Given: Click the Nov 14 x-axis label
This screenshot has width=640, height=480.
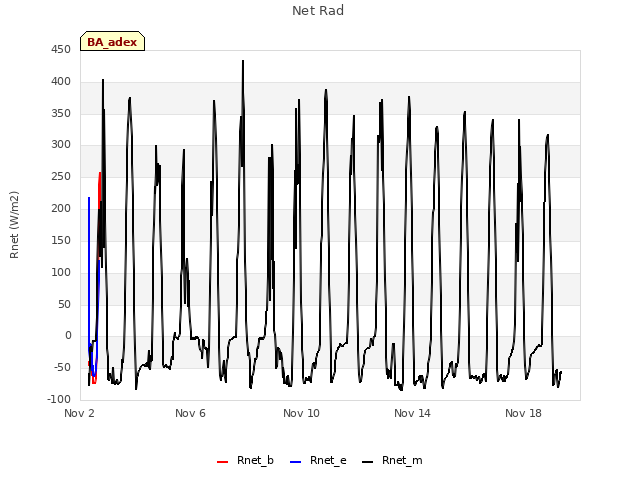Looking at the screenshot, I should click(x=412, y=413).
